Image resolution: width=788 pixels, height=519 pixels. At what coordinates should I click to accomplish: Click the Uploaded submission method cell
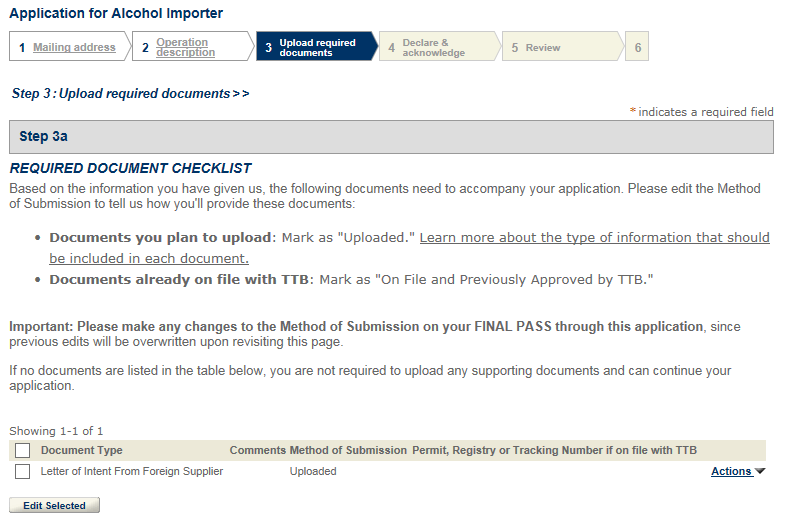point(313,471)
